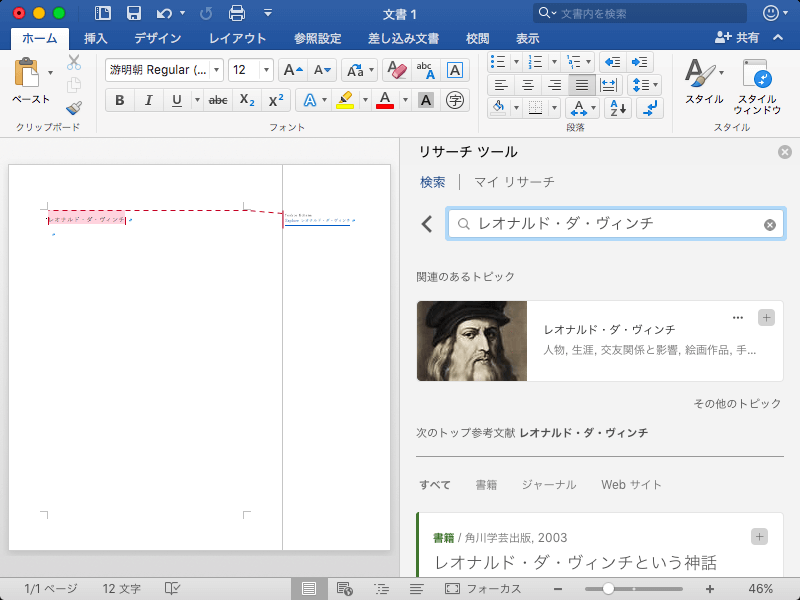The image size is (800, 600).
Task: Expand the font size dropdown
Action: [x=265, y=70]
